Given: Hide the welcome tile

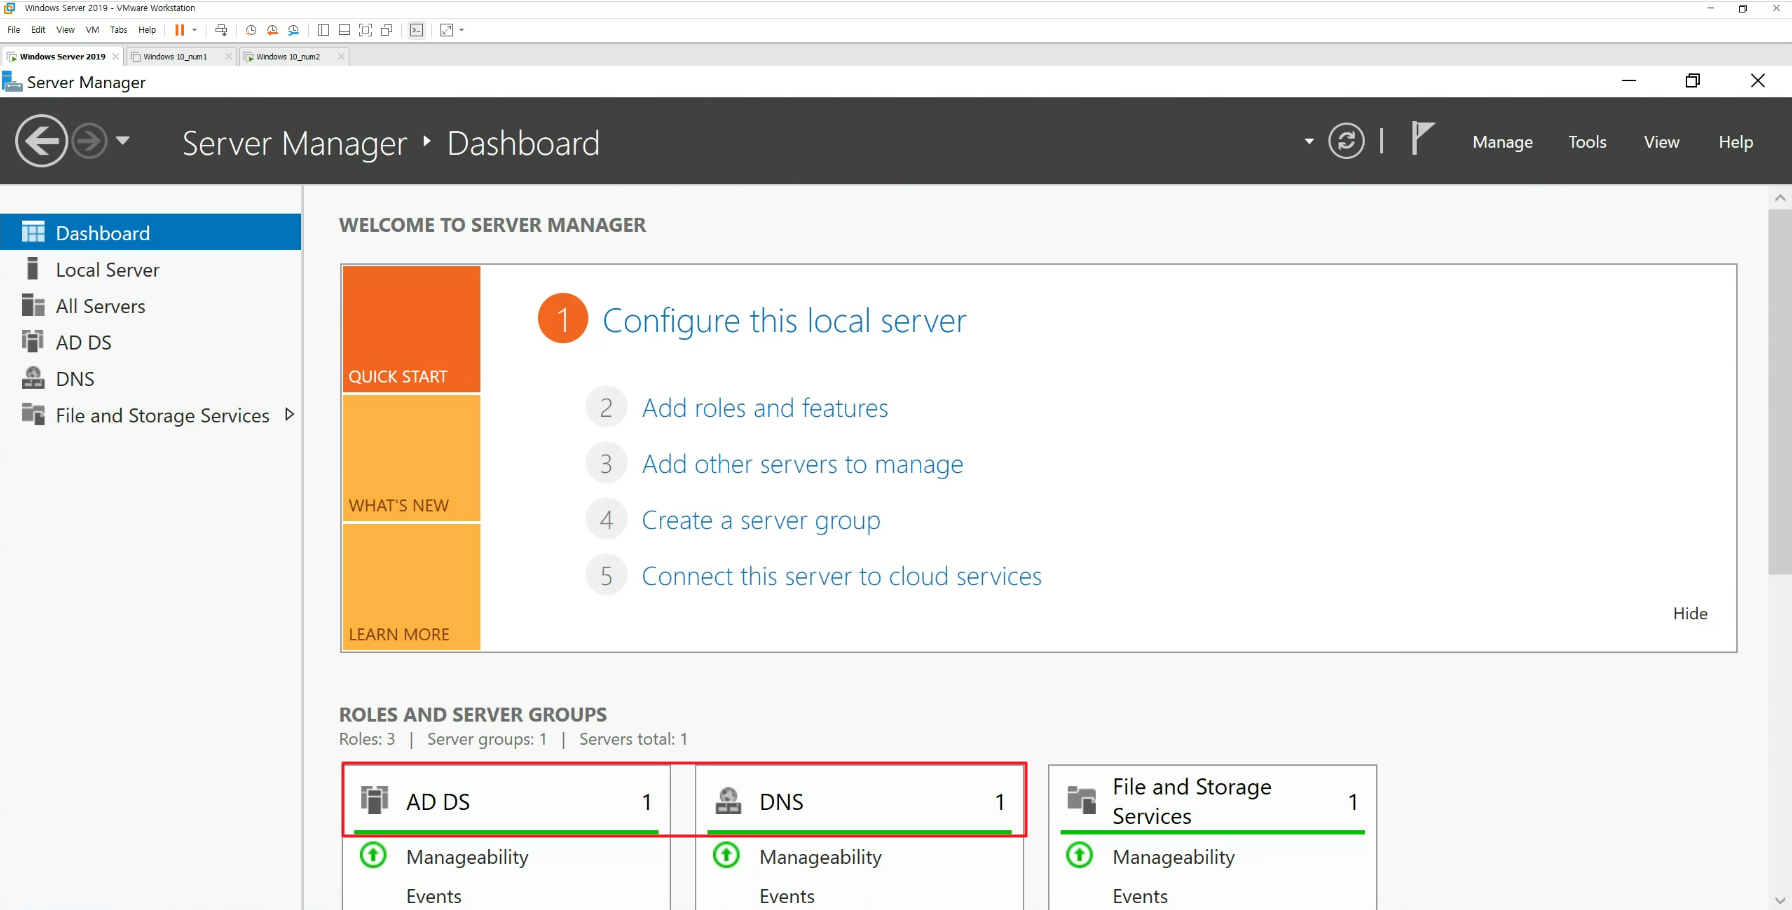Looking at the screenshot, I should click(1690, 613).
